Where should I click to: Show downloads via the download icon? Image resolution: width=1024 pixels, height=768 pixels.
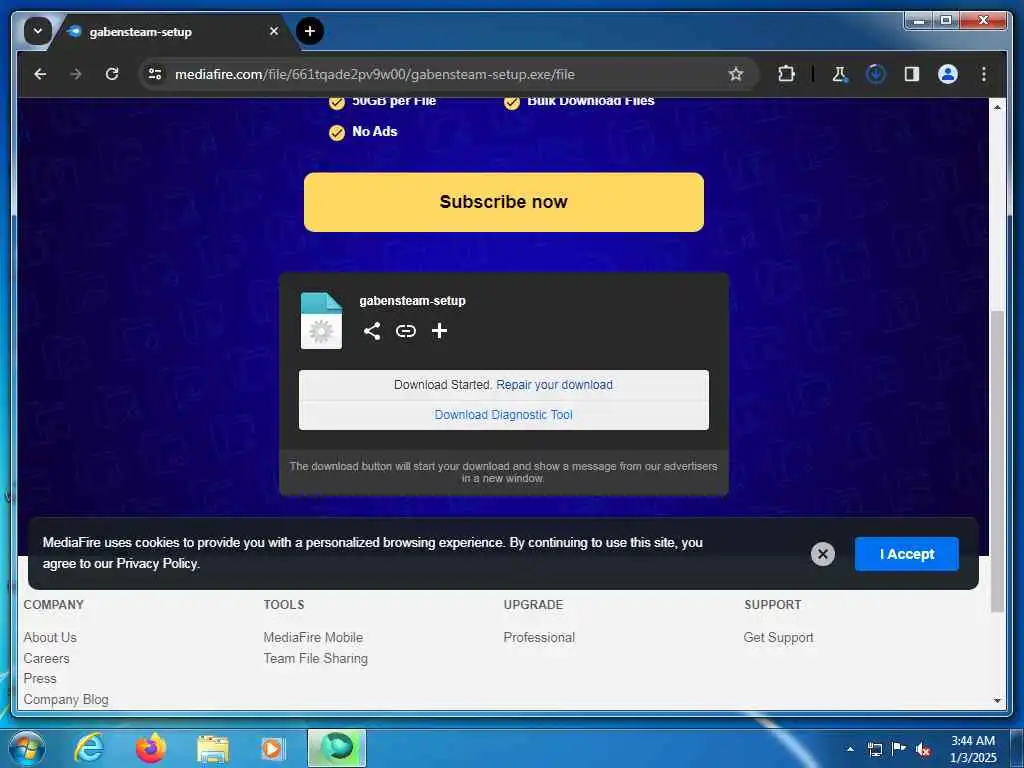tap(876, 74)
